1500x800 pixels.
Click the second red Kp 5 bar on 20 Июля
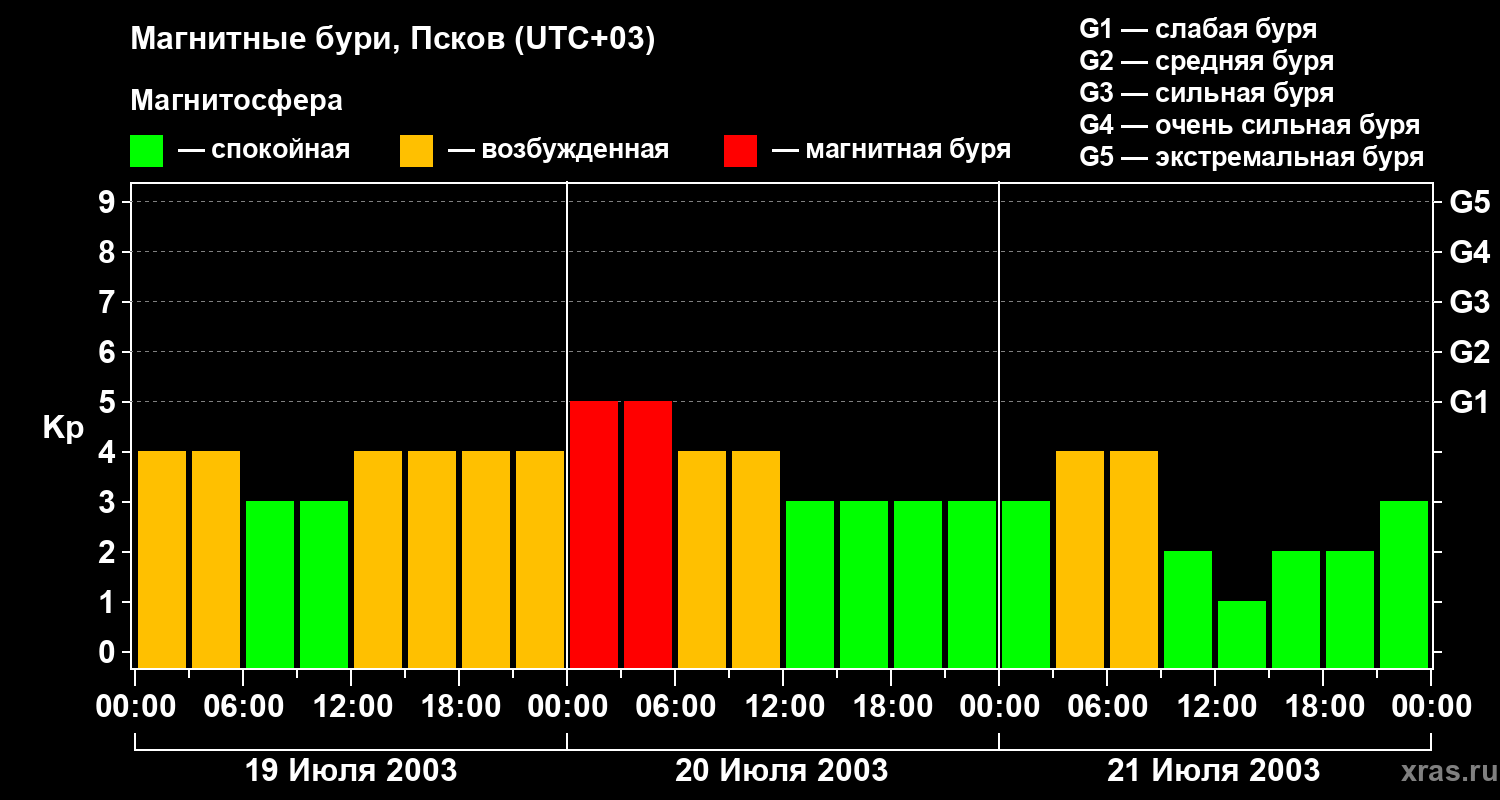[648, 534]
